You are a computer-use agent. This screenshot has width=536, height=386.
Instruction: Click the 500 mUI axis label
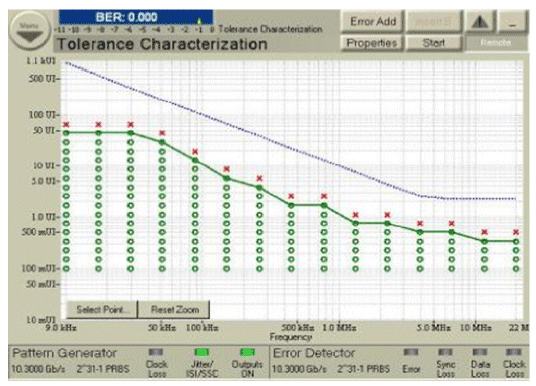pyautogui.click(x=40, y=232)
